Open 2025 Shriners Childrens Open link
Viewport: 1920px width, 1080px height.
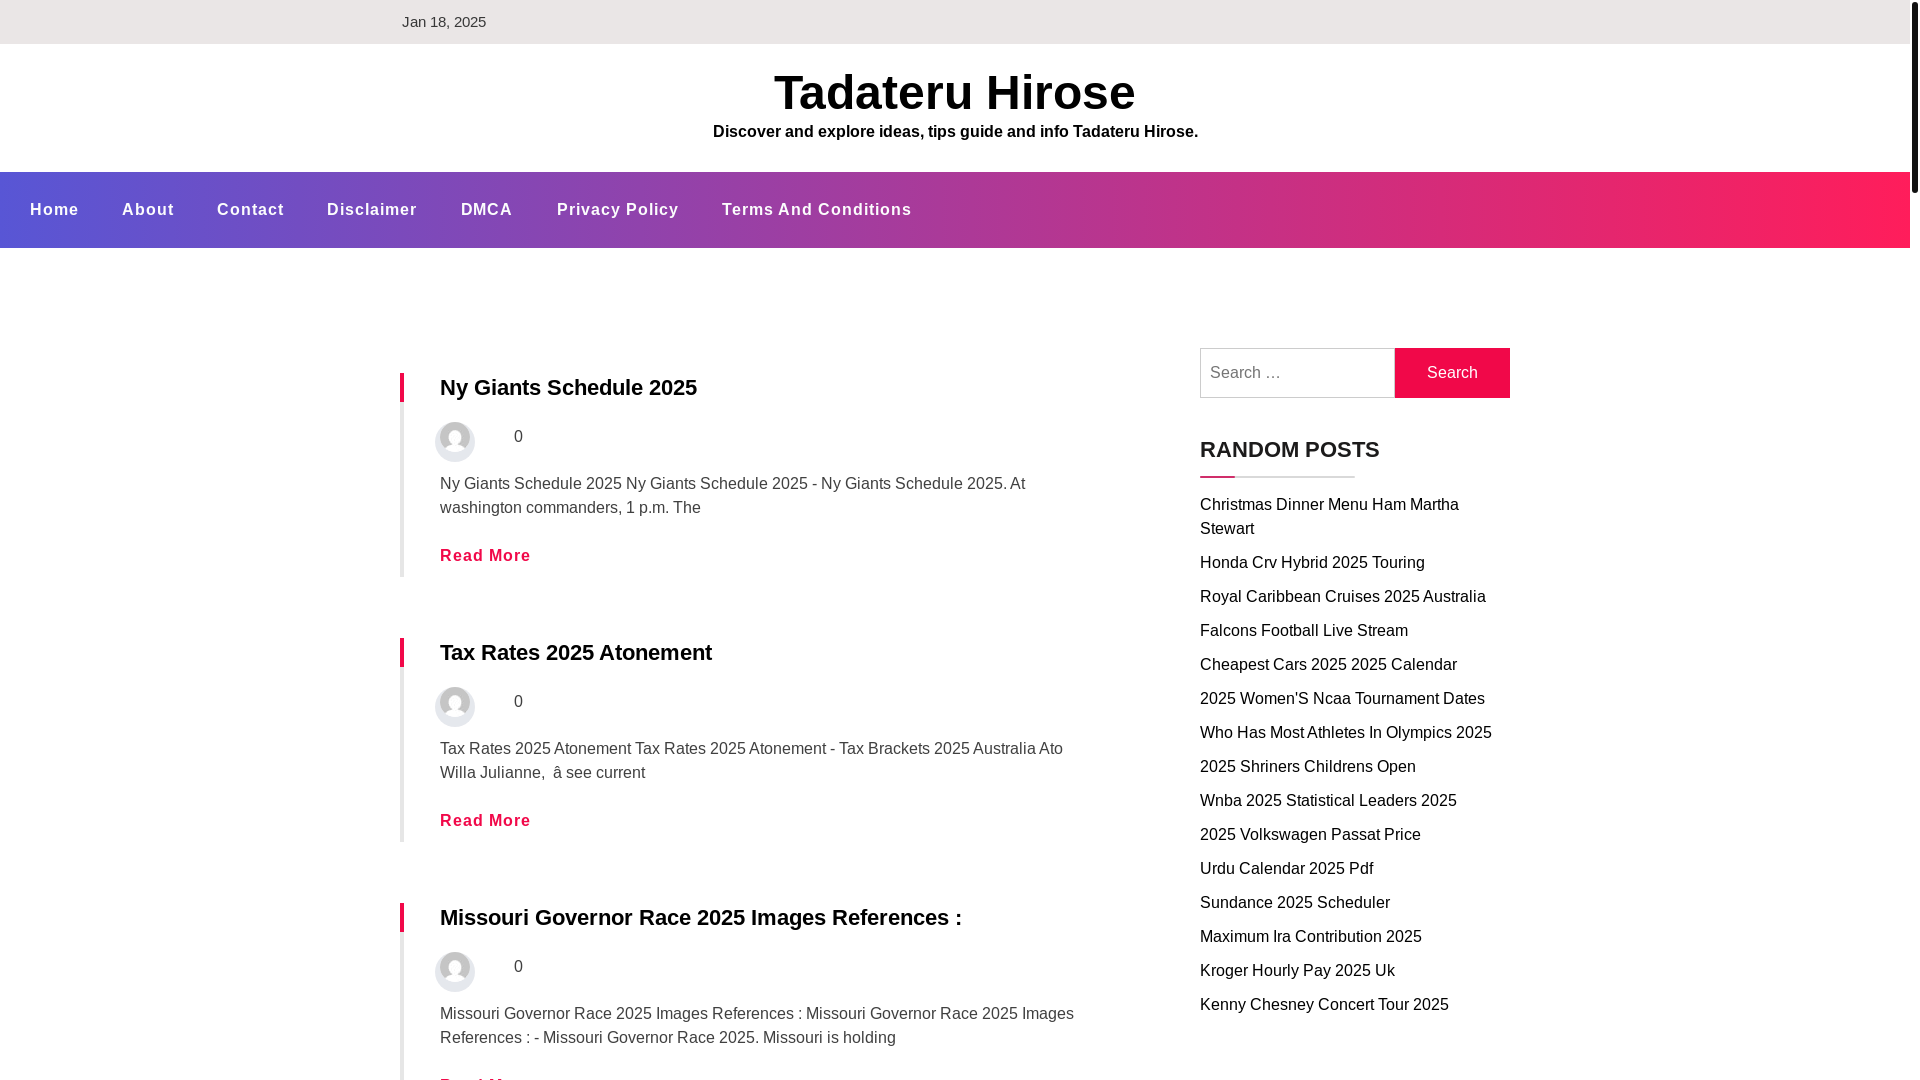(1308, 766)
